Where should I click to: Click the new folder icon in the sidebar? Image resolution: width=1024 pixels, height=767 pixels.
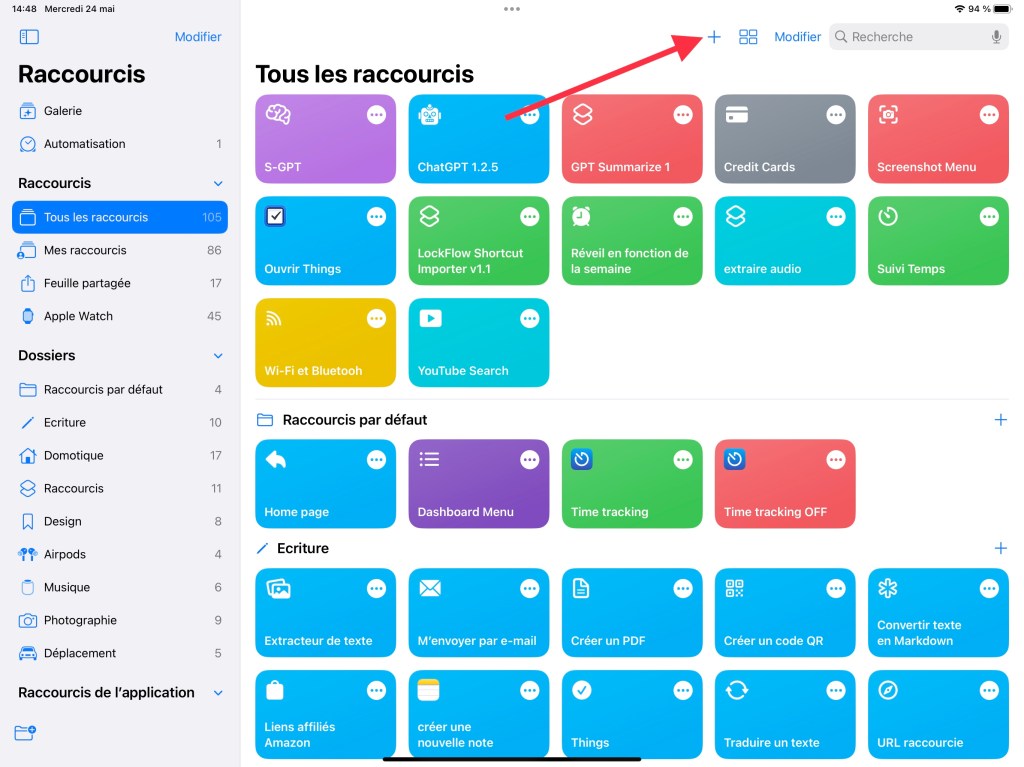click(x=26, y=733)
